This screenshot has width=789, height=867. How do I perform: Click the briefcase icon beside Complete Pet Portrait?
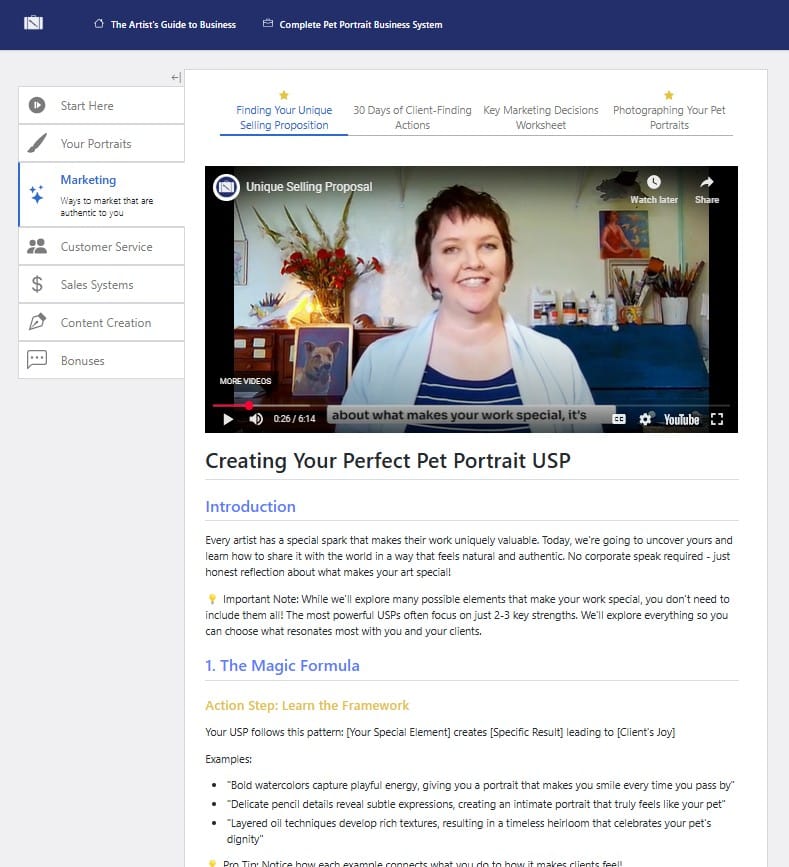click(x=268, y=23)
